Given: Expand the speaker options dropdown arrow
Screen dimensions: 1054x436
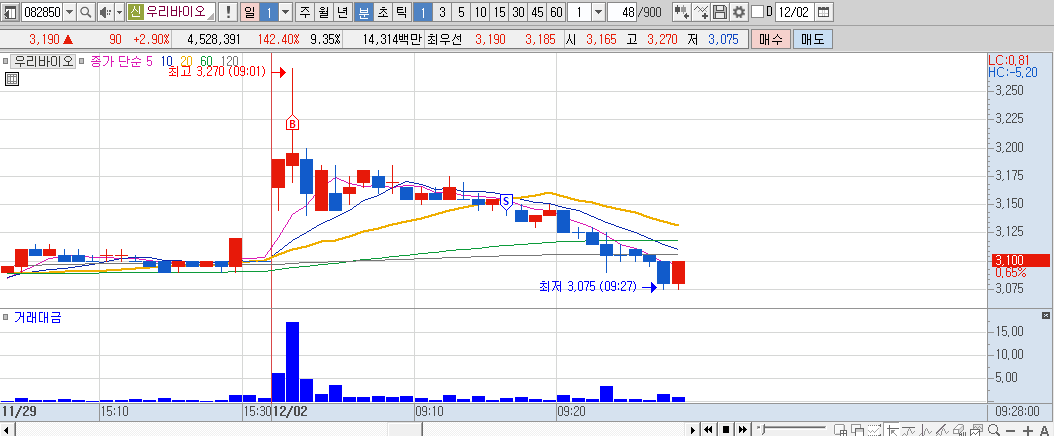Looking at the screenshot, I should pos(119,12).
